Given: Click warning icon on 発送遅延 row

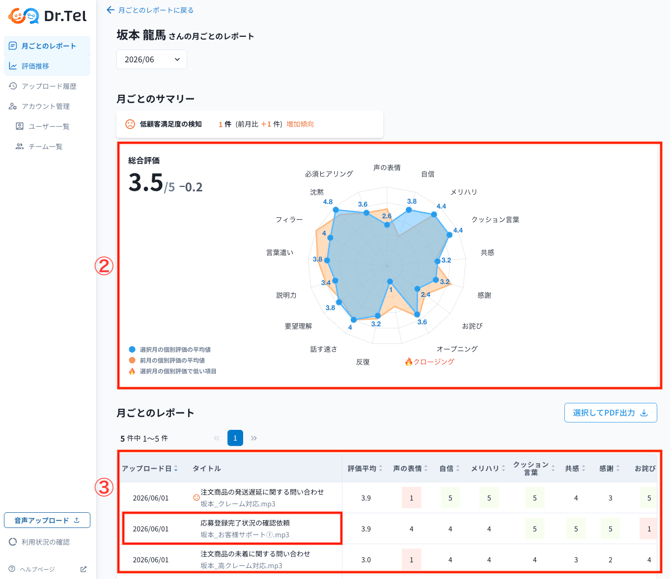Looking at the screenshot, I should coord(196,497).
